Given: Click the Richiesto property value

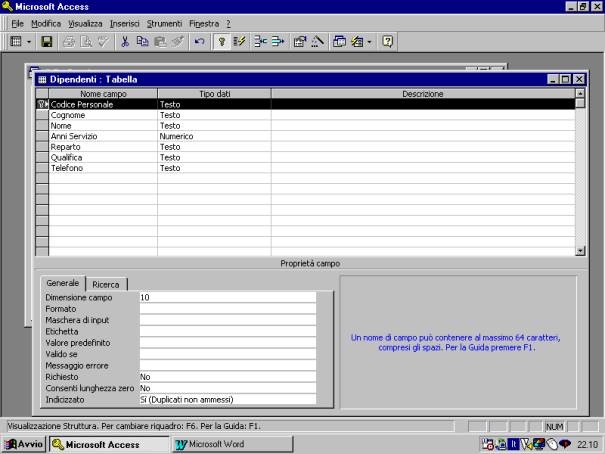Looking at the screenshot, I should tap(228, 376).
